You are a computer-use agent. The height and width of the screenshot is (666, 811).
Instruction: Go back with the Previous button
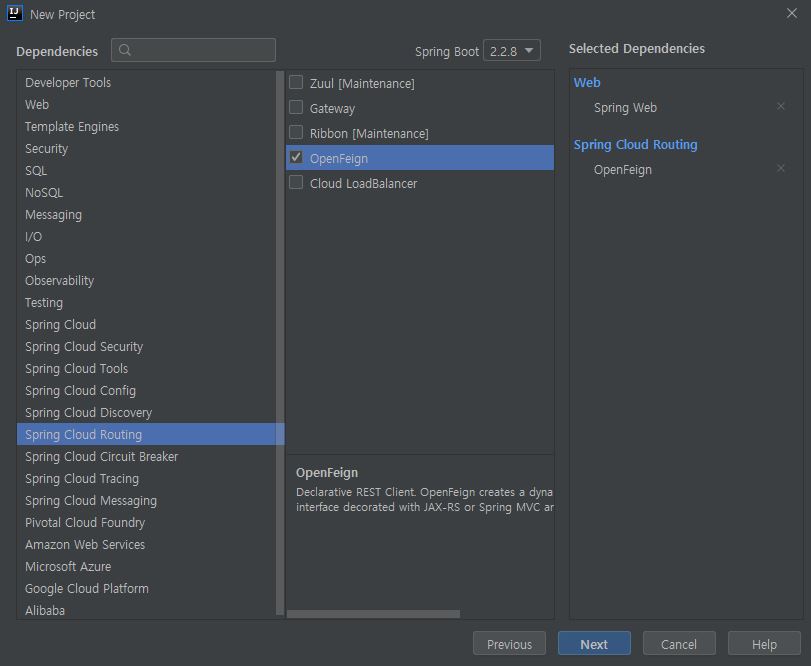click(x=509, y=644)
